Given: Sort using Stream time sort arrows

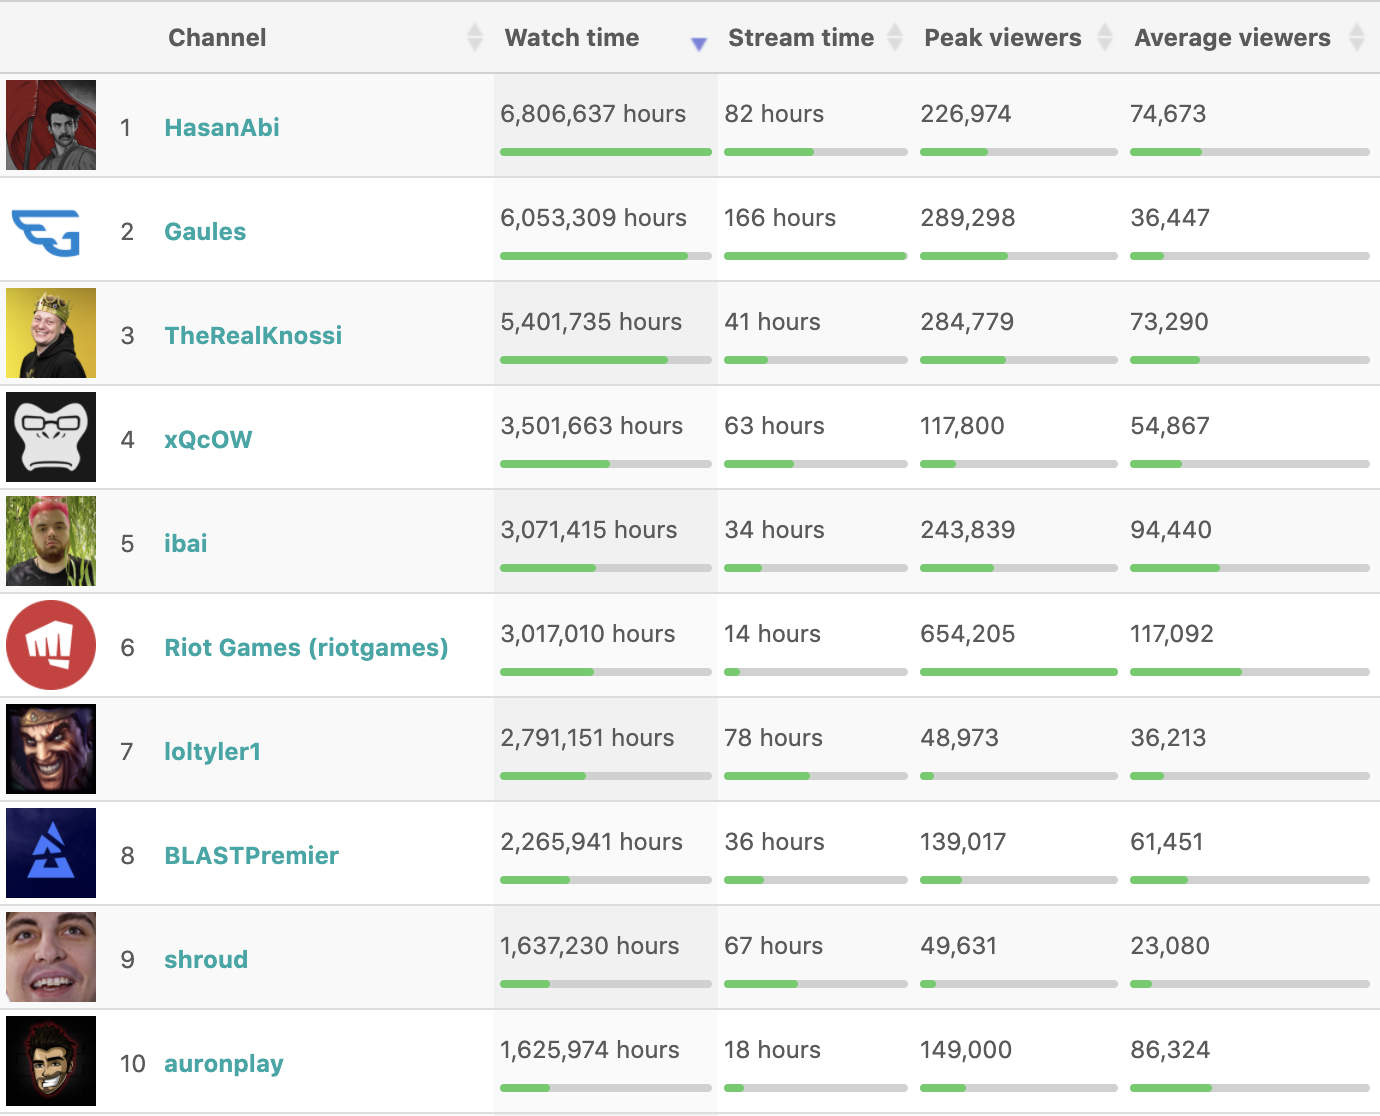Looking at the screenshot, I should click(x=896, y=38).
